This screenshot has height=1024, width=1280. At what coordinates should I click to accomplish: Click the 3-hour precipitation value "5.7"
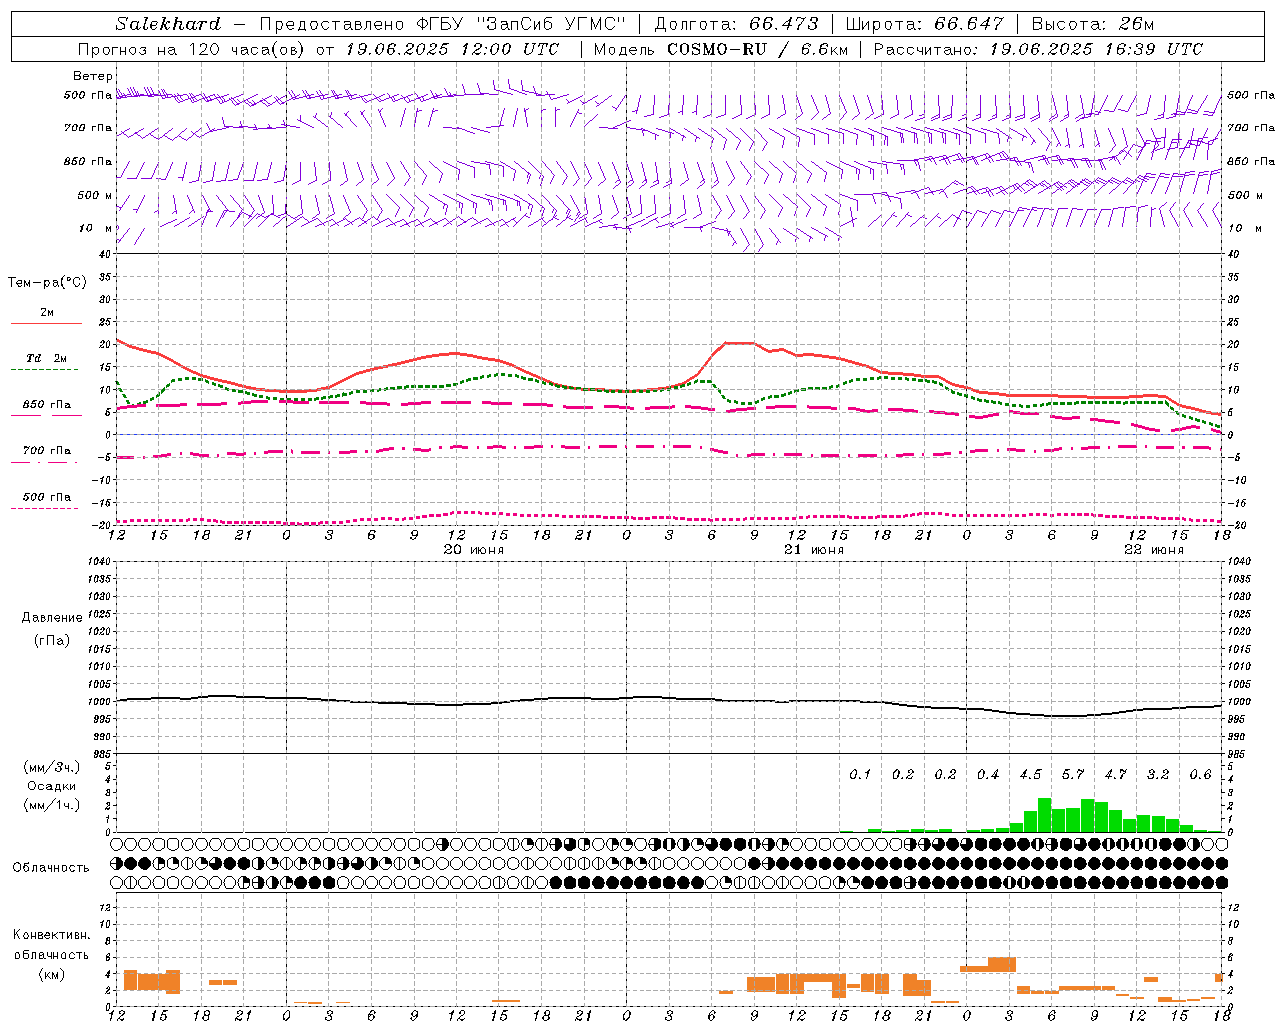point(1073,775)
